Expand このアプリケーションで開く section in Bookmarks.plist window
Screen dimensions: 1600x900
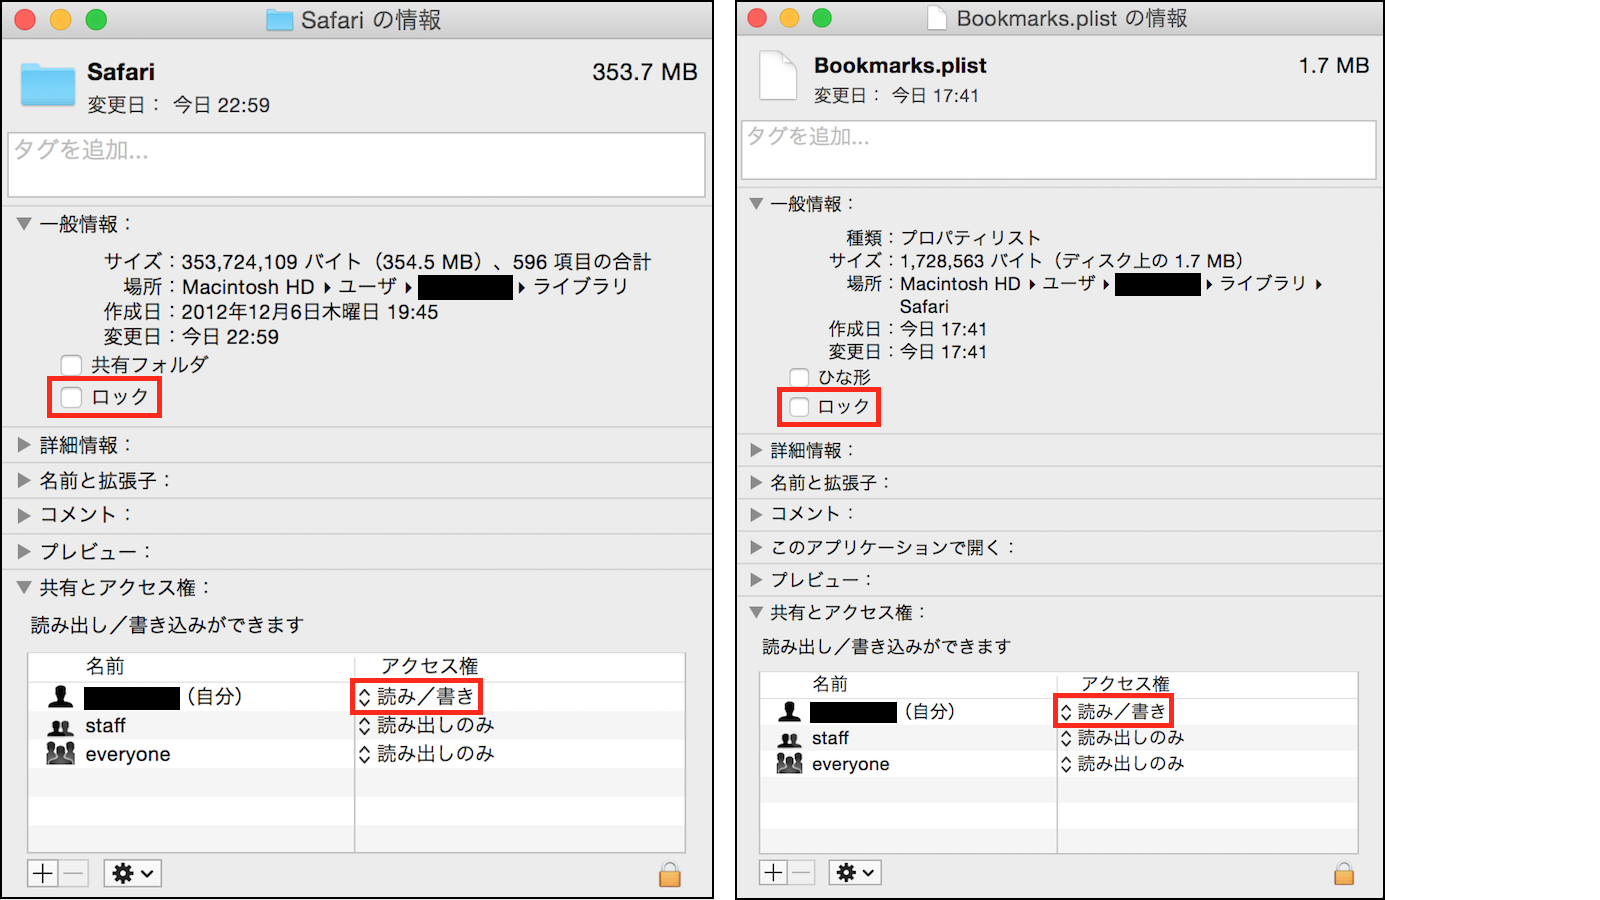756,547
